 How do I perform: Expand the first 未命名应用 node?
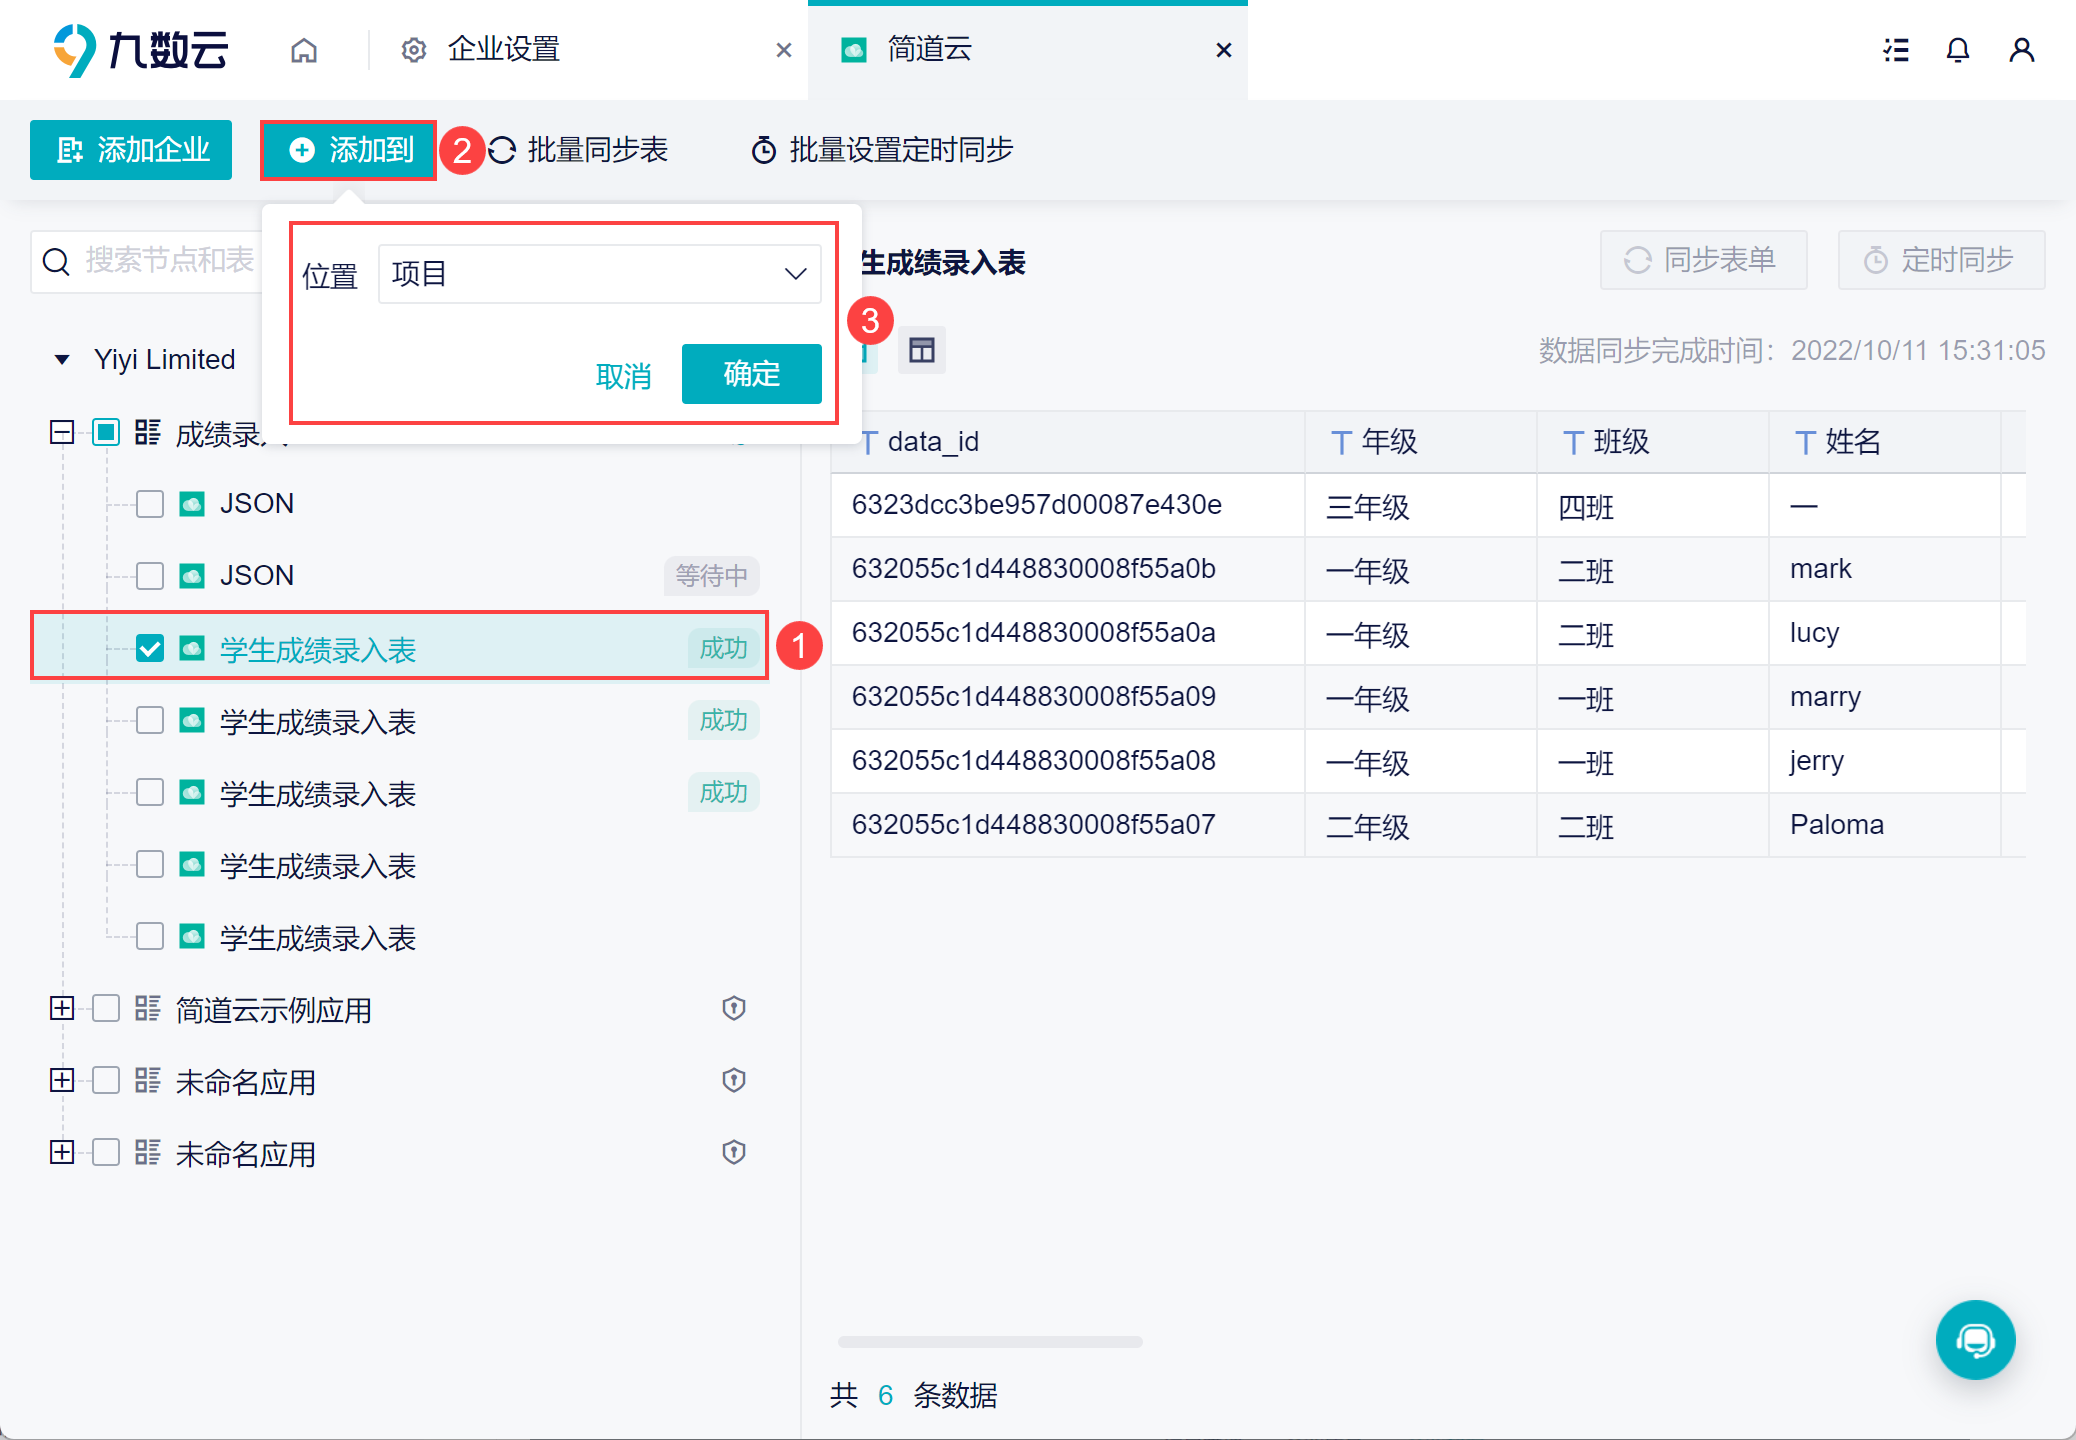(x=62, y=1080)
